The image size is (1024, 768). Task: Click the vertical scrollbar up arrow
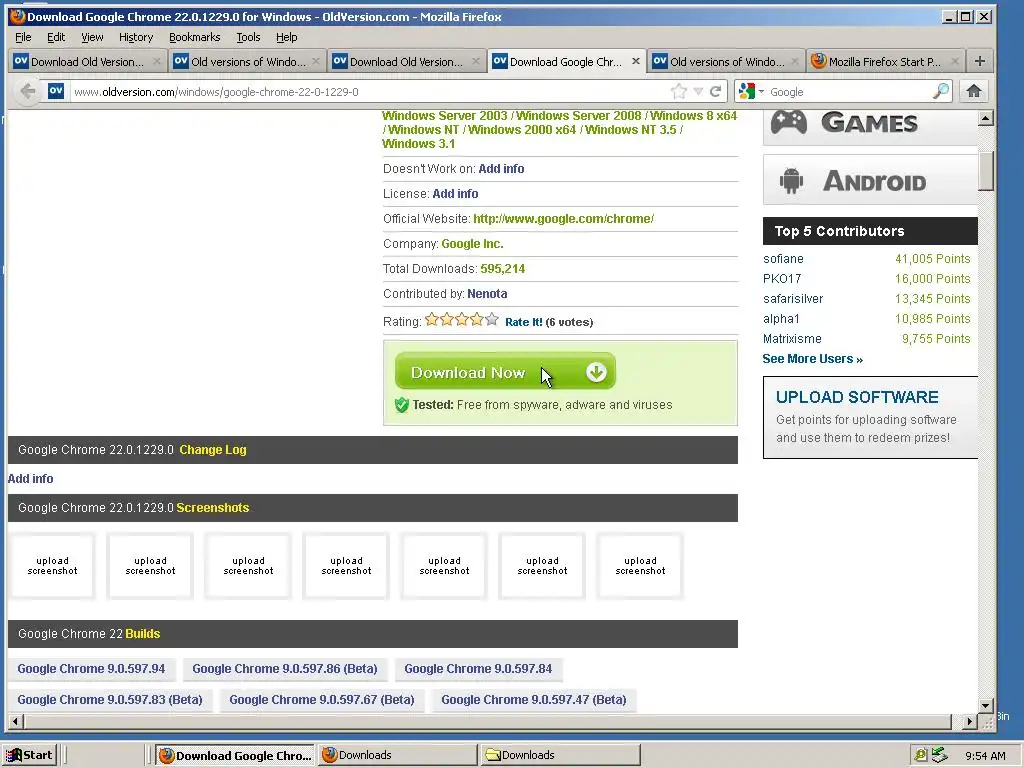coord(986,118)
